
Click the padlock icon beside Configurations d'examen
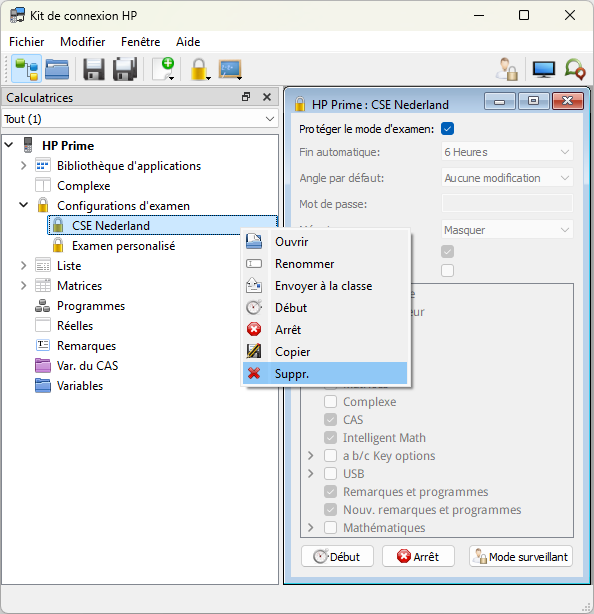pyautogui.click(x=43, y=205)
